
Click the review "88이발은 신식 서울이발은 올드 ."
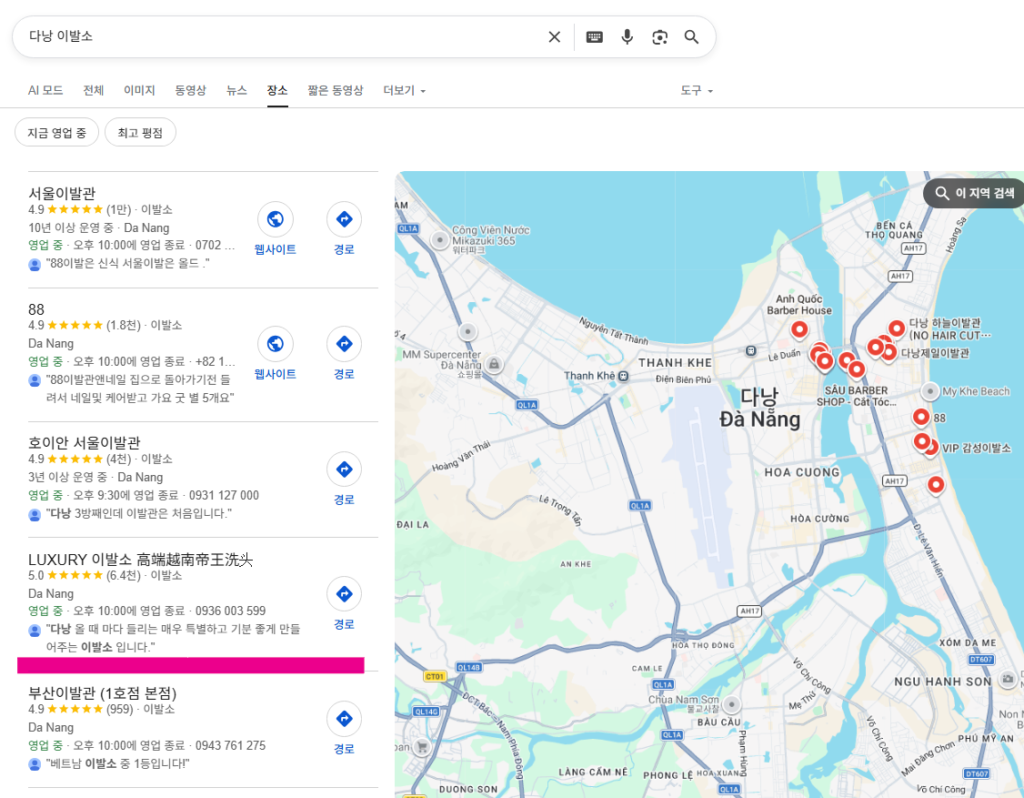[x=128, y=263]
